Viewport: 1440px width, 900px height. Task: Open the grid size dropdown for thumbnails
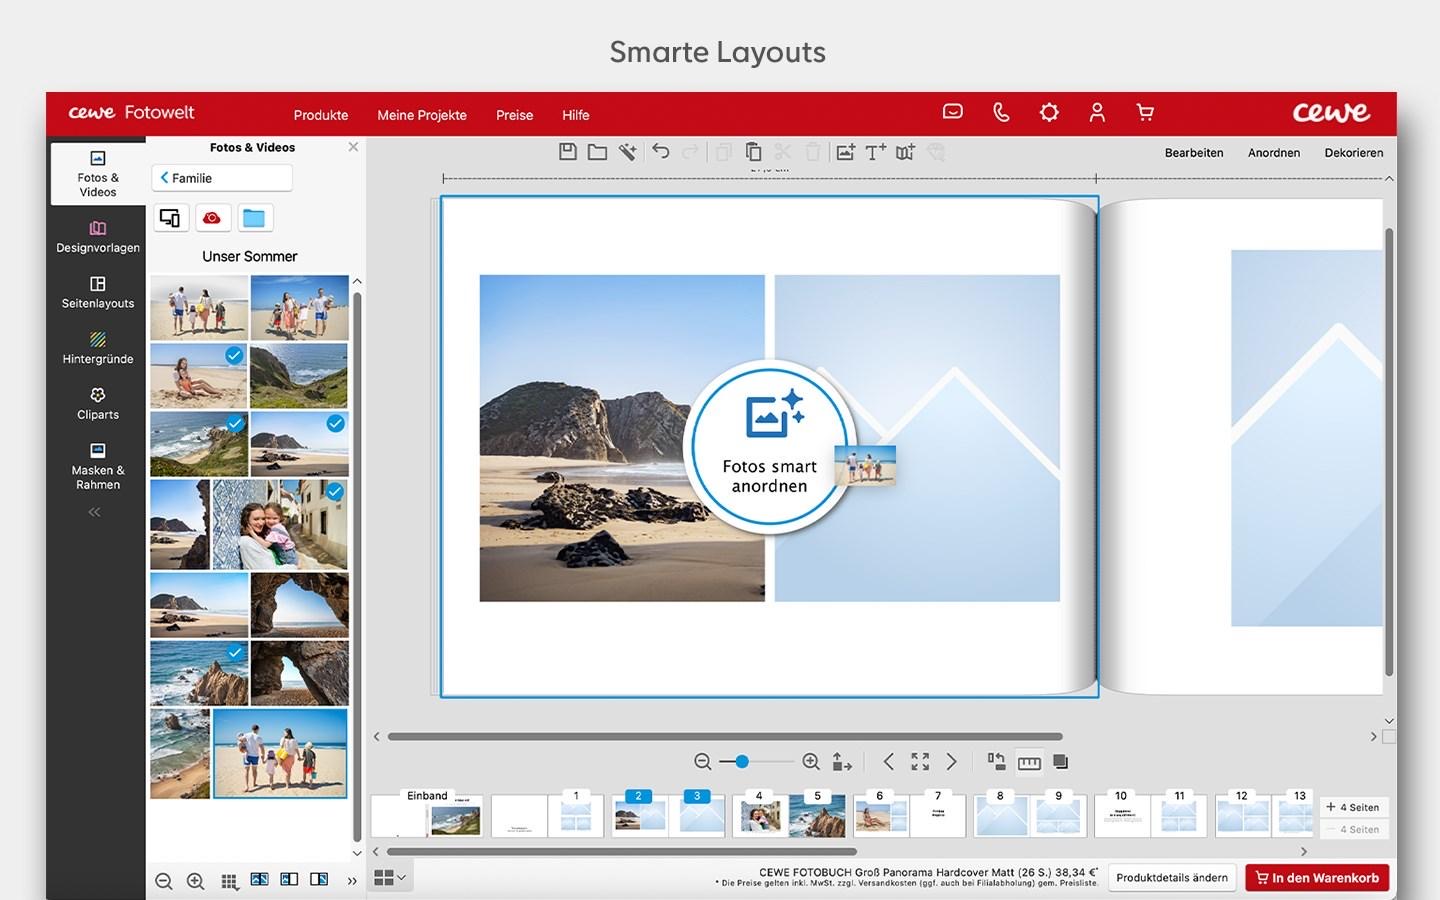pos(229,882)
